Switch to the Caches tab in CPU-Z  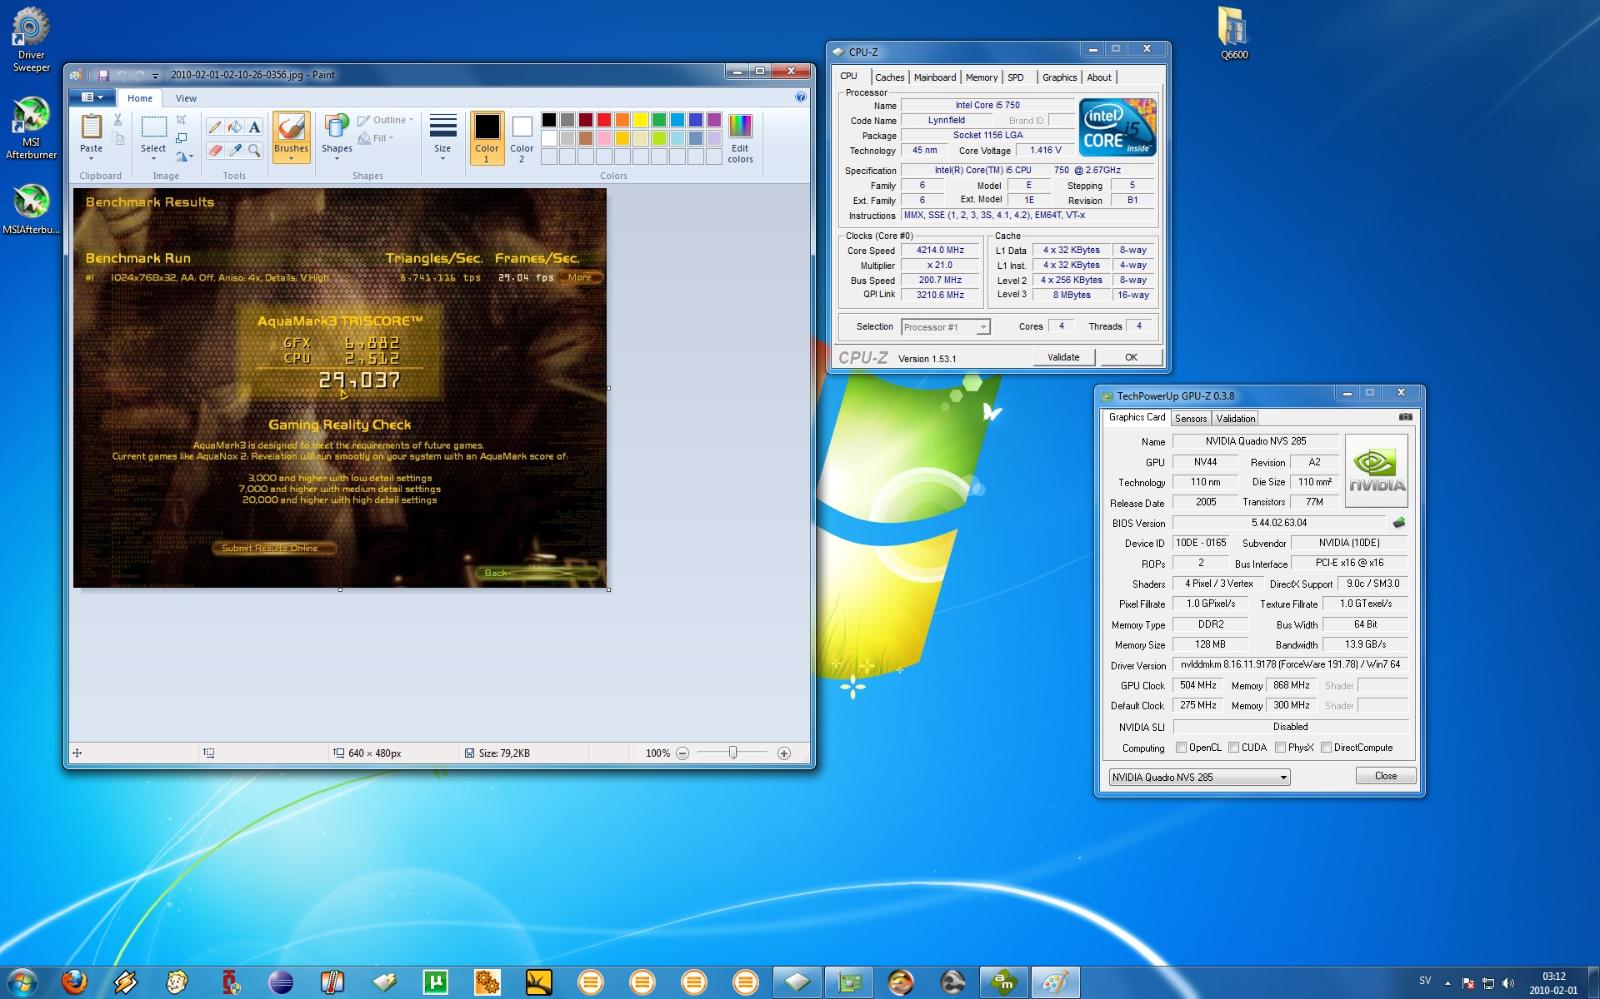tap(889, 77)
